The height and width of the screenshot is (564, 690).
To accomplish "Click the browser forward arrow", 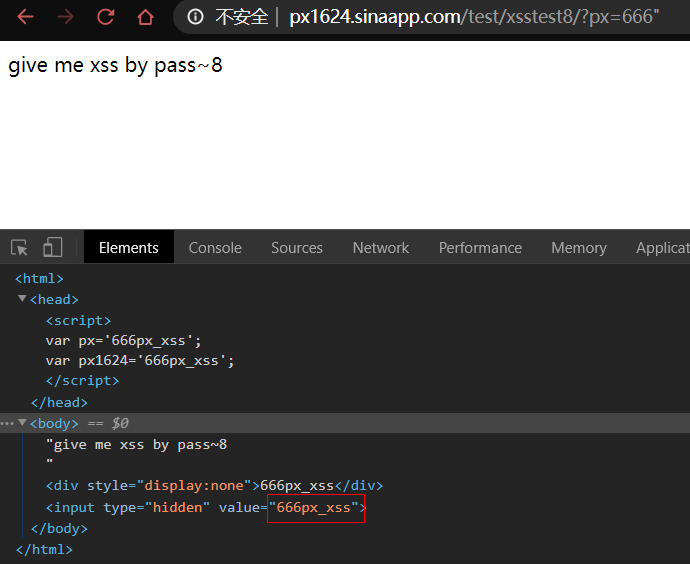I will click(65, 17).
